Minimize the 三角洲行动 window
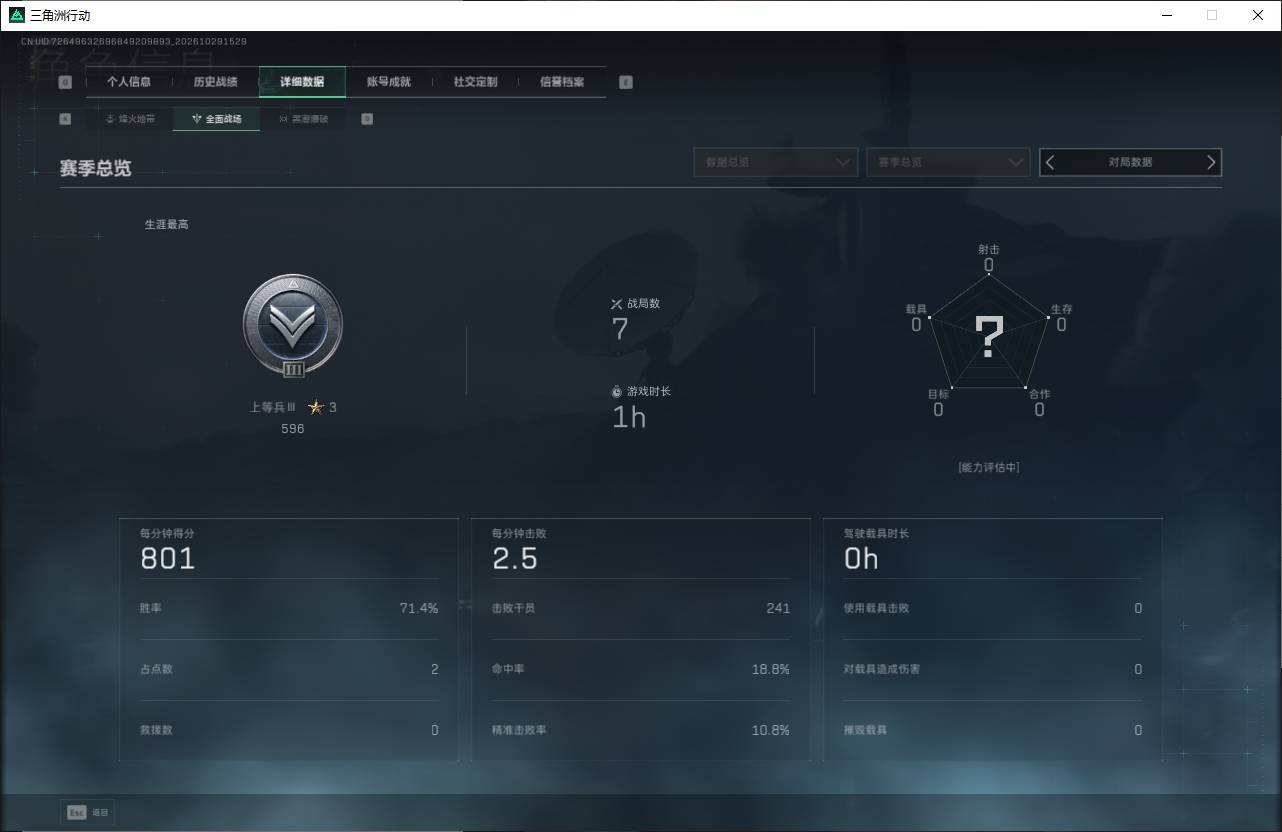This screenshot has width=1282, height=832. coord(1167,15)
